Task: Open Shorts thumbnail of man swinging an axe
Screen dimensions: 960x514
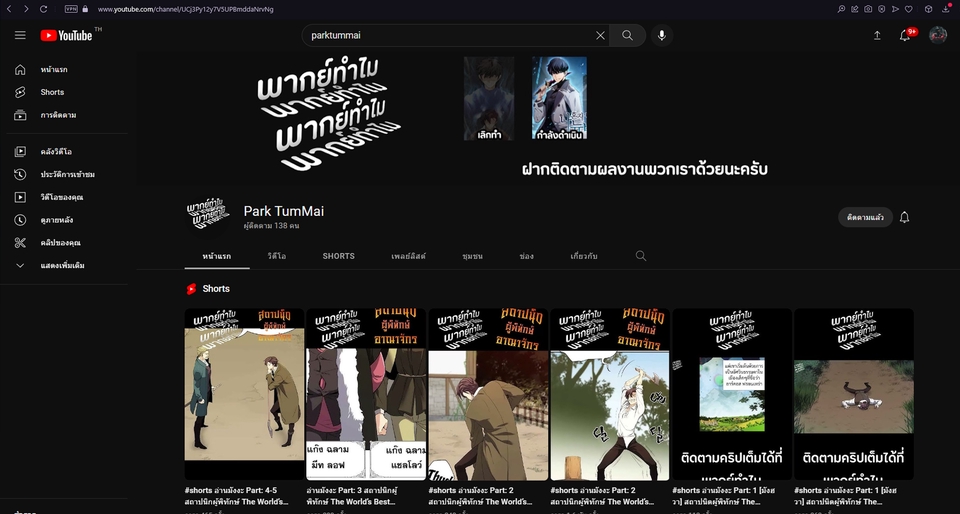Action: click(x=610, y=394)
